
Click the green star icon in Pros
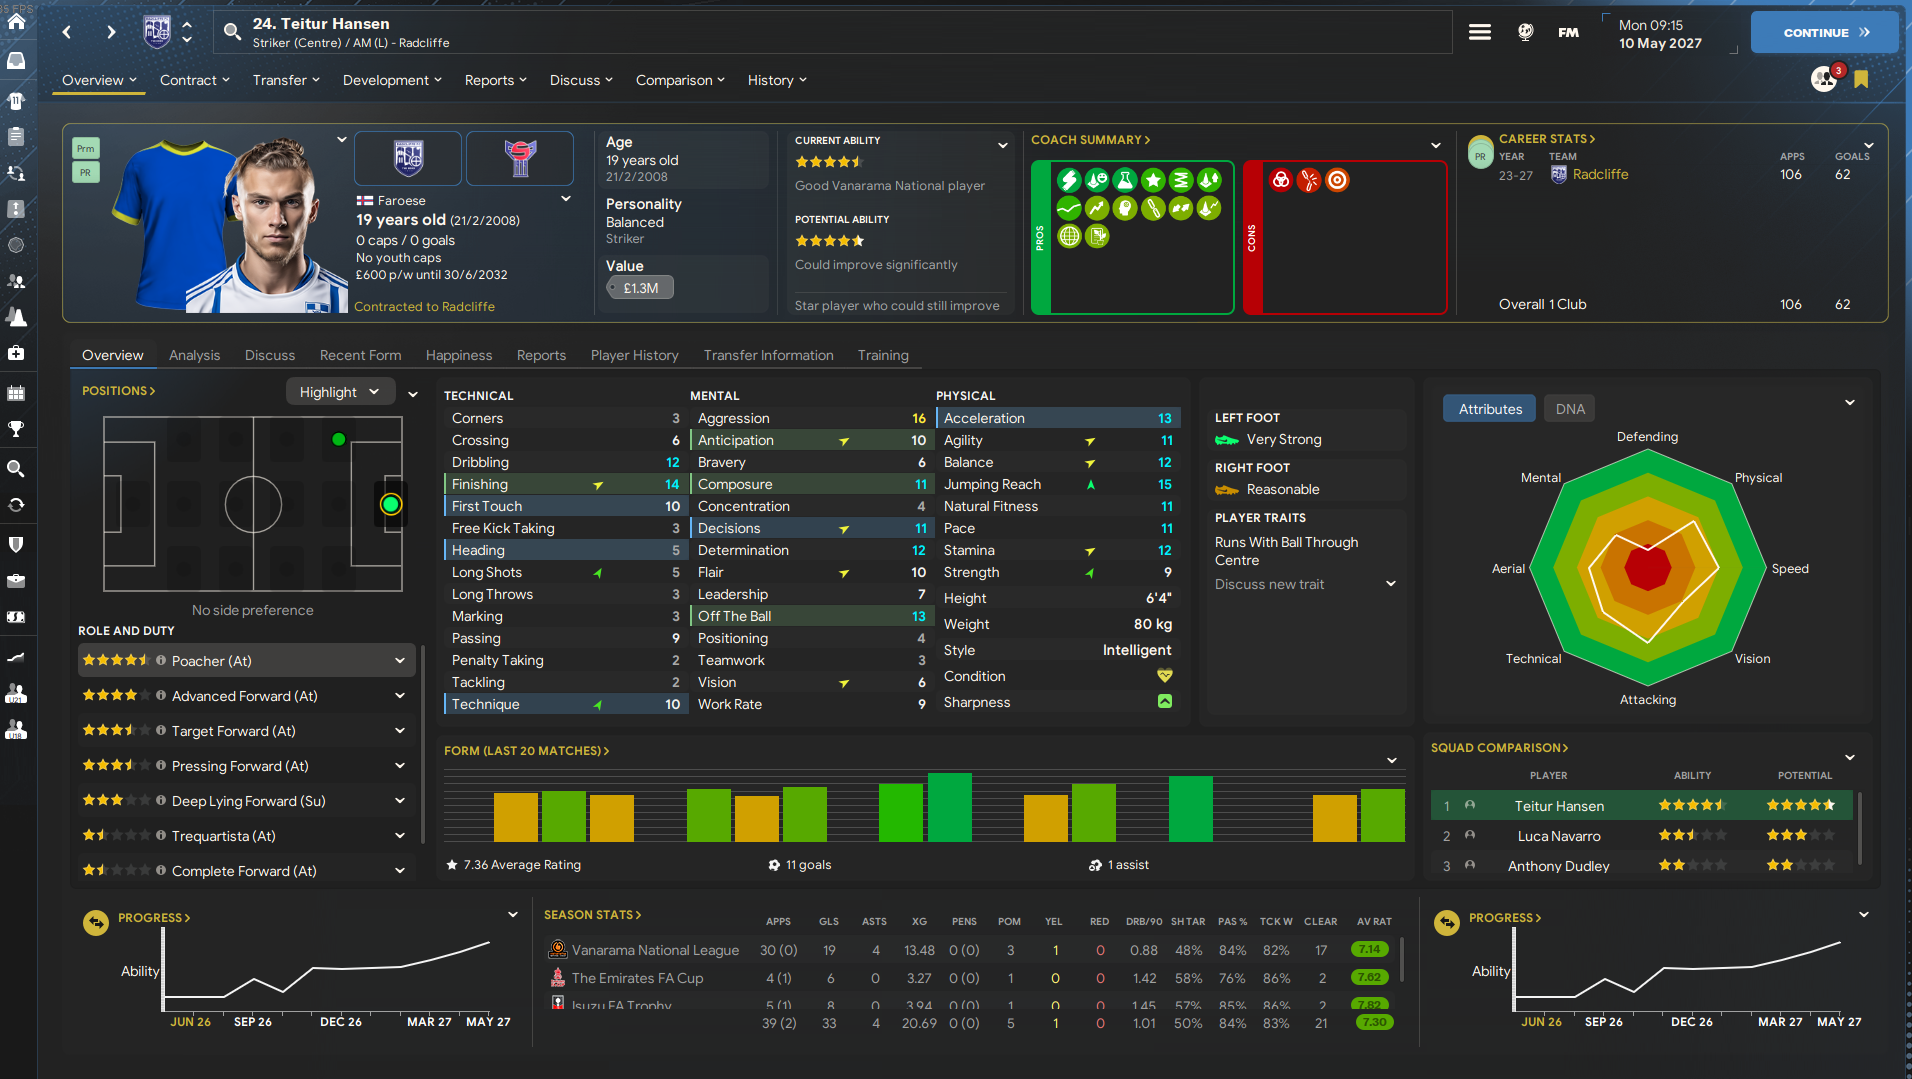1153,180
